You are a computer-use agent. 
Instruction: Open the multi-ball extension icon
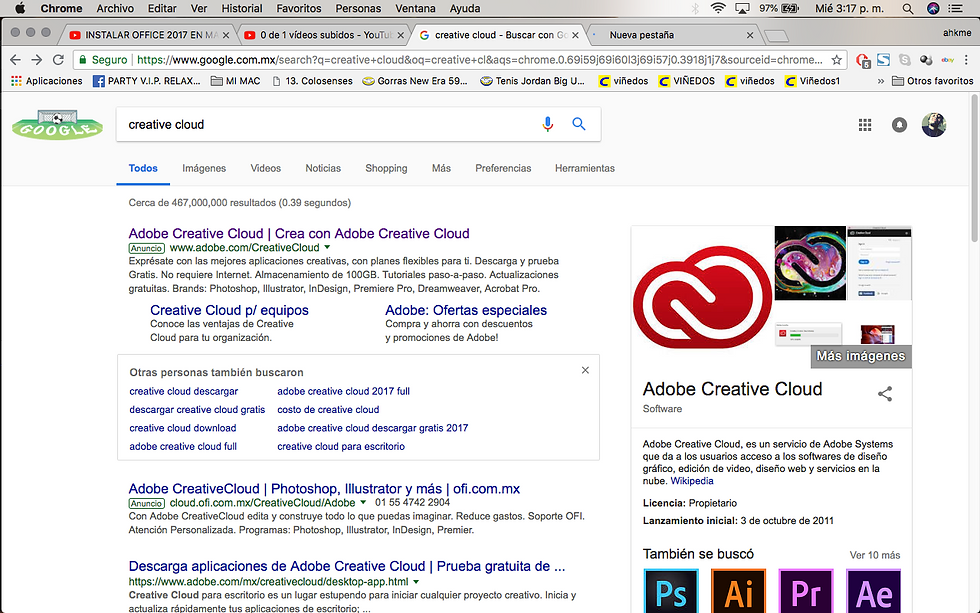tap(926, 60)
